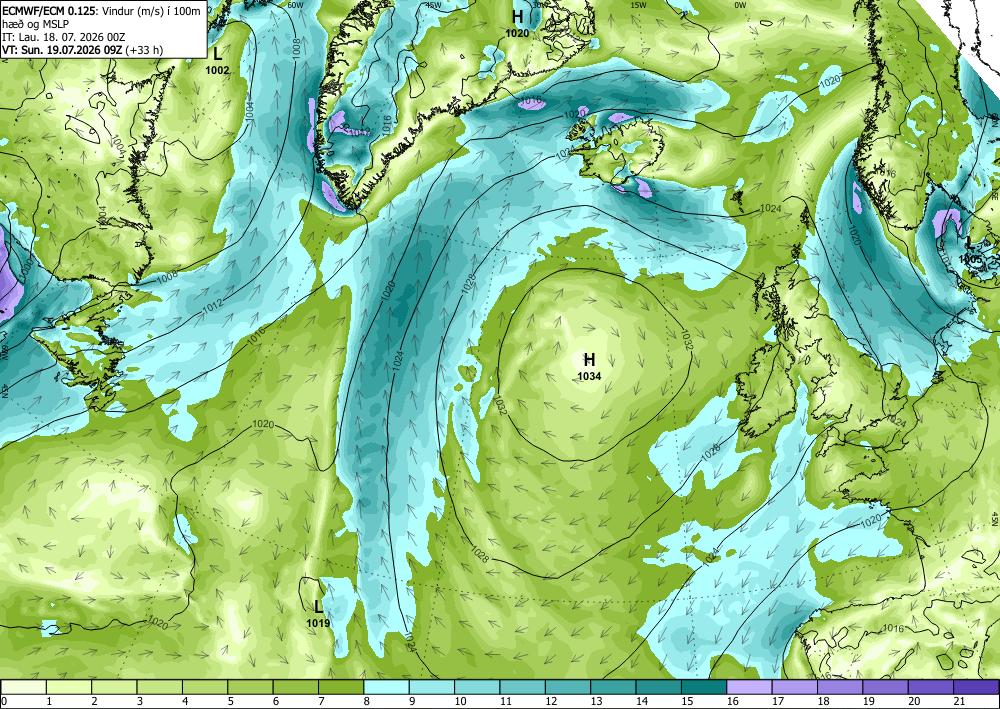Select the legend swatch between 1 and 2
Screen dimensions: 1000x709
pyautogui.click(x=69, y=687)
